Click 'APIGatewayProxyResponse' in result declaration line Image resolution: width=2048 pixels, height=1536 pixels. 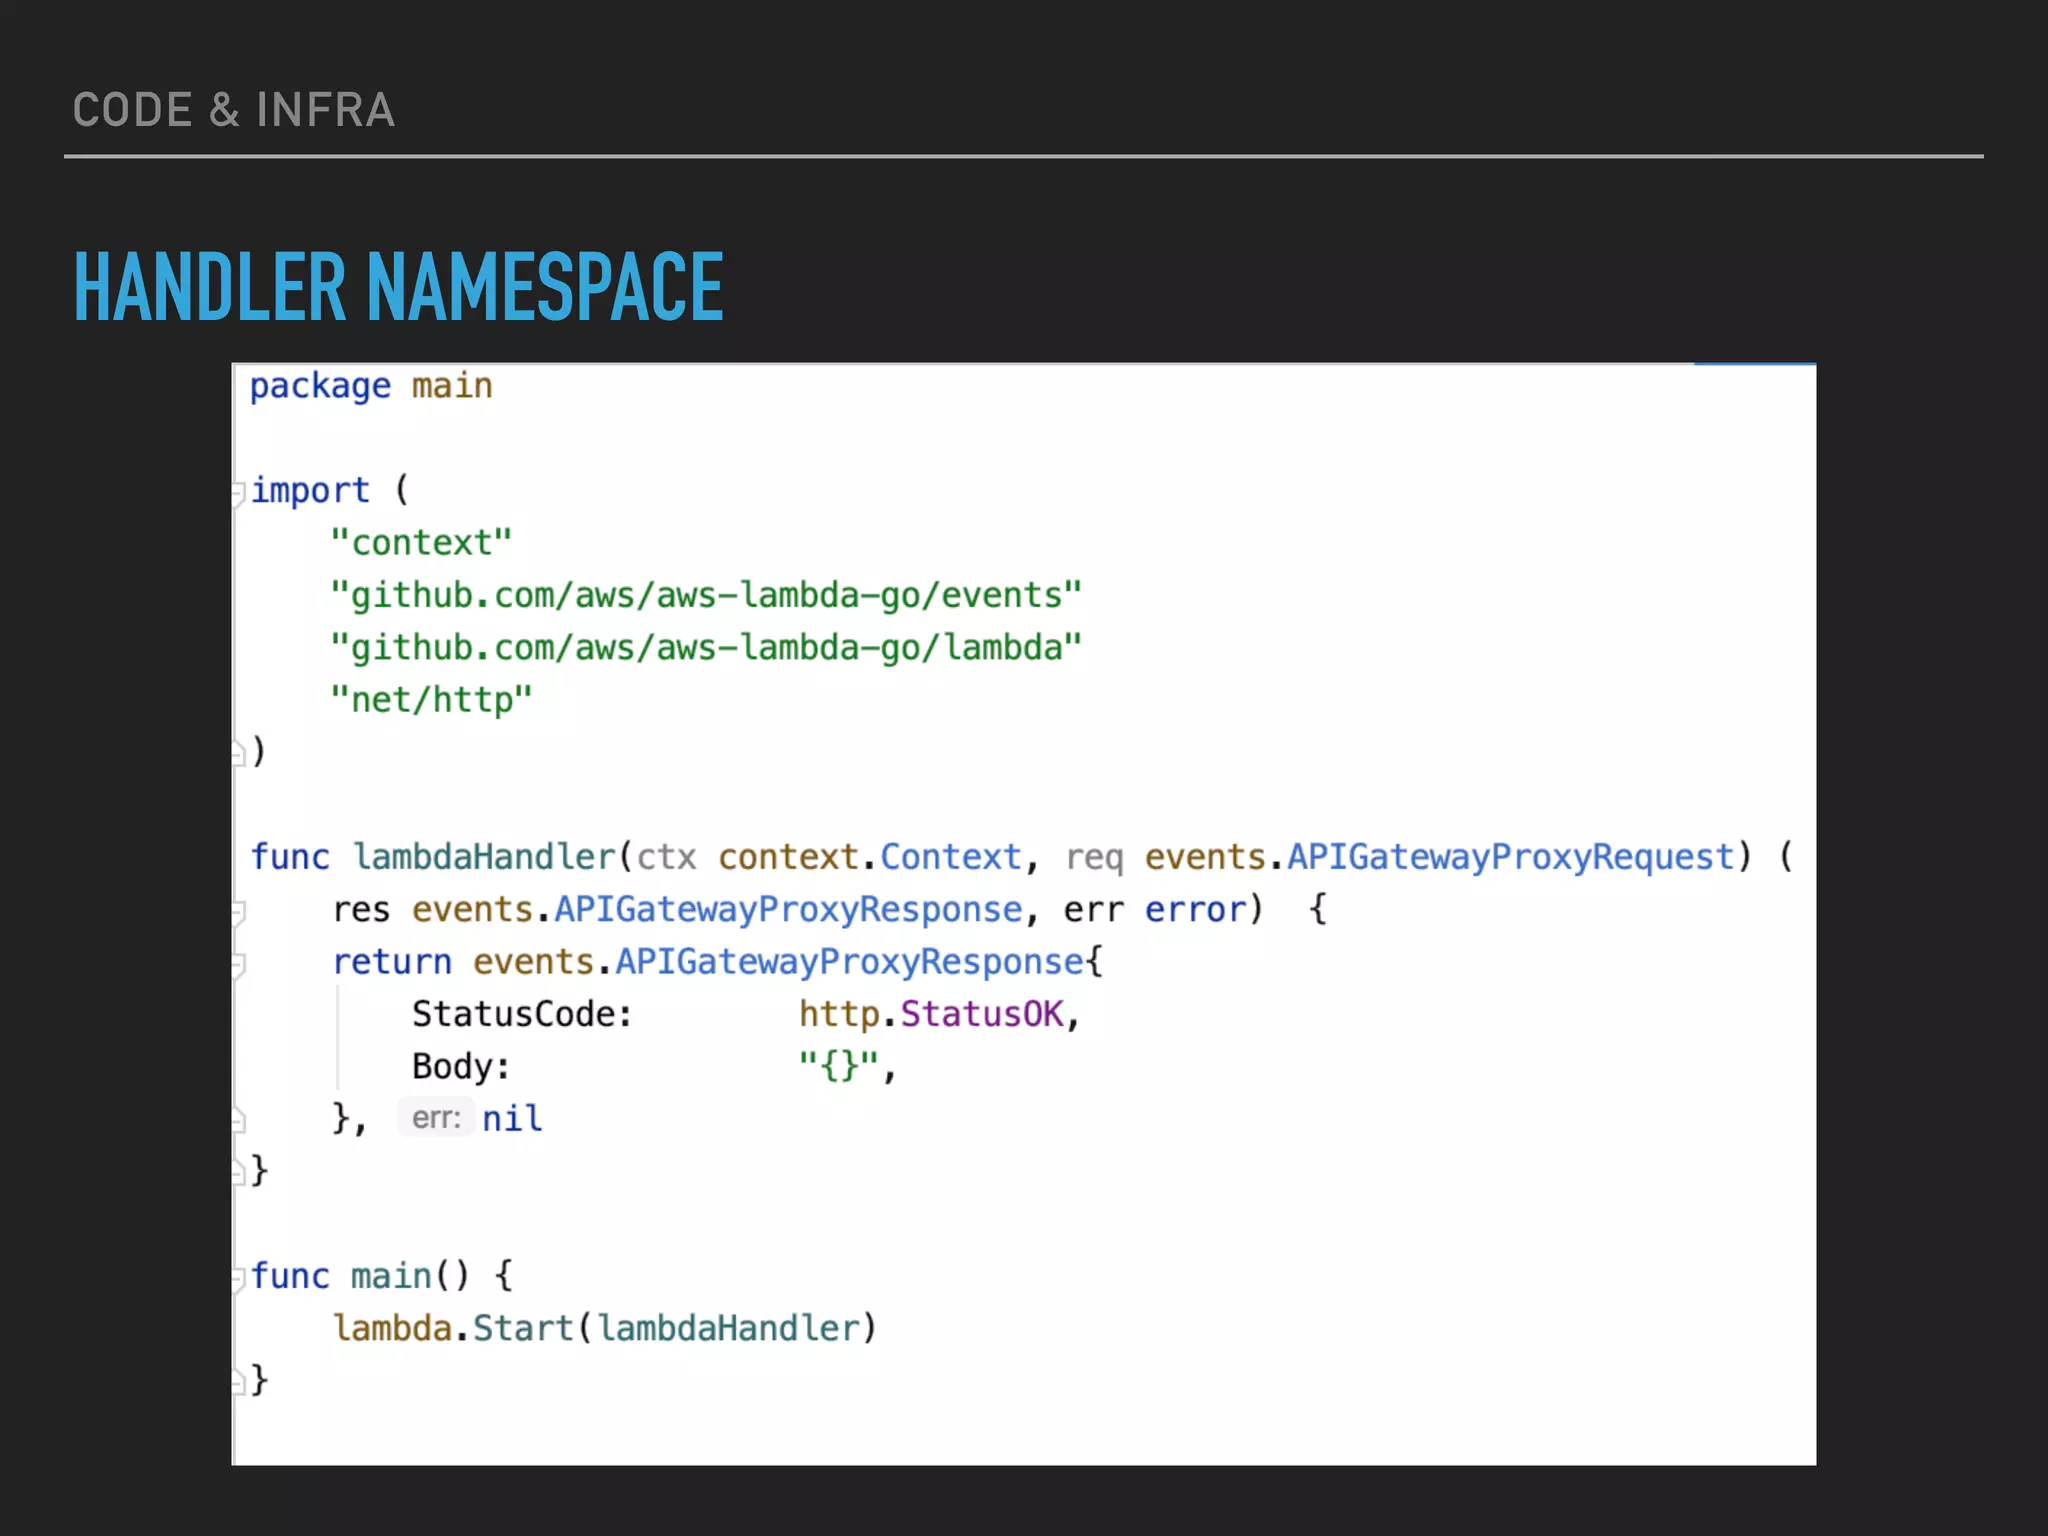point(788,910)
